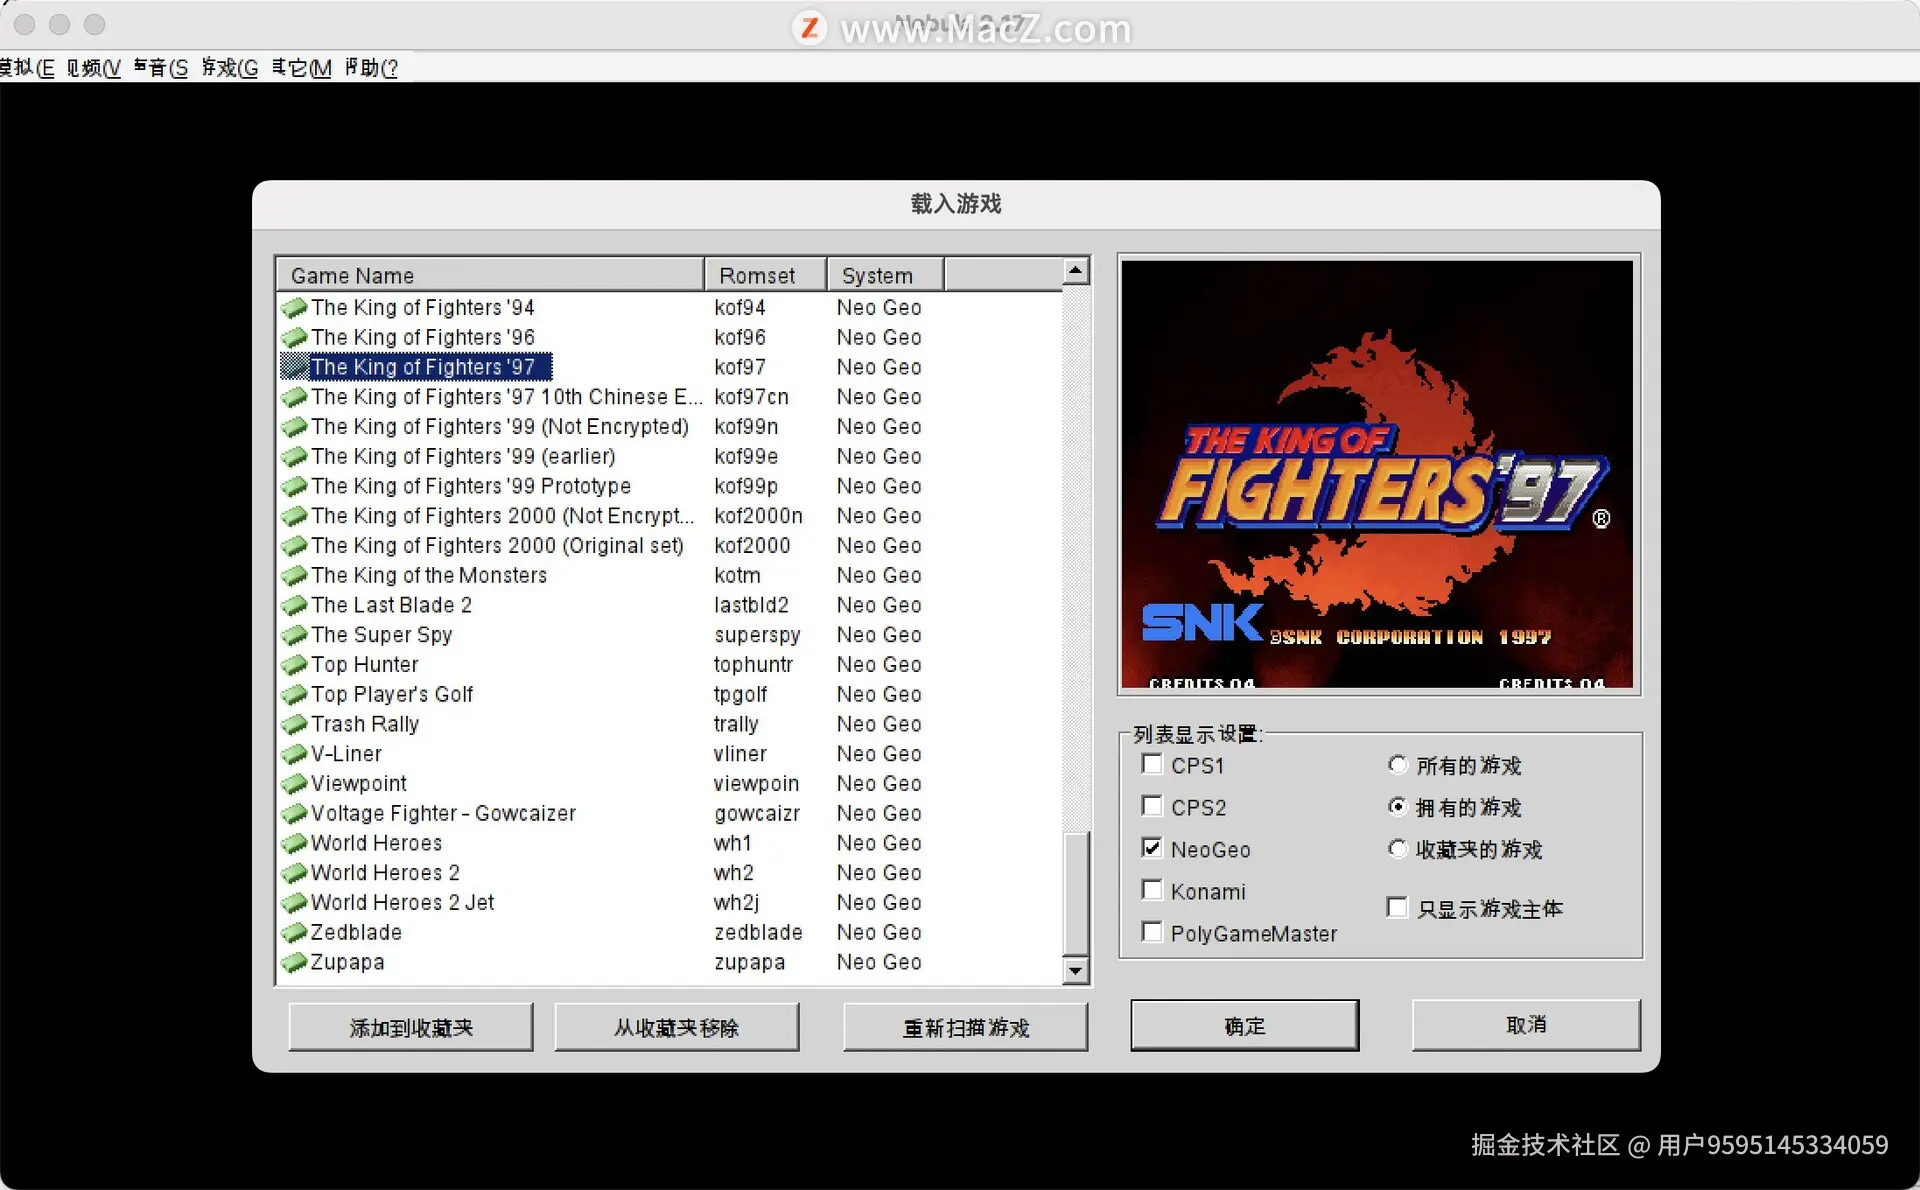Screen dimensions: 1920x1190
Task: Enable the CPS1 checkbox
Action: pyautogui.click(x=1152, y=765)
